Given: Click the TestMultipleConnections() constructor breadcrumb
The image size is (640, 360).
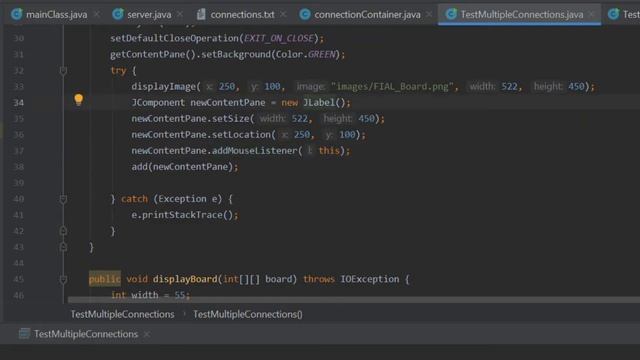Looking at the screenshot, I should pyautogui.click(x=248, y=314).
